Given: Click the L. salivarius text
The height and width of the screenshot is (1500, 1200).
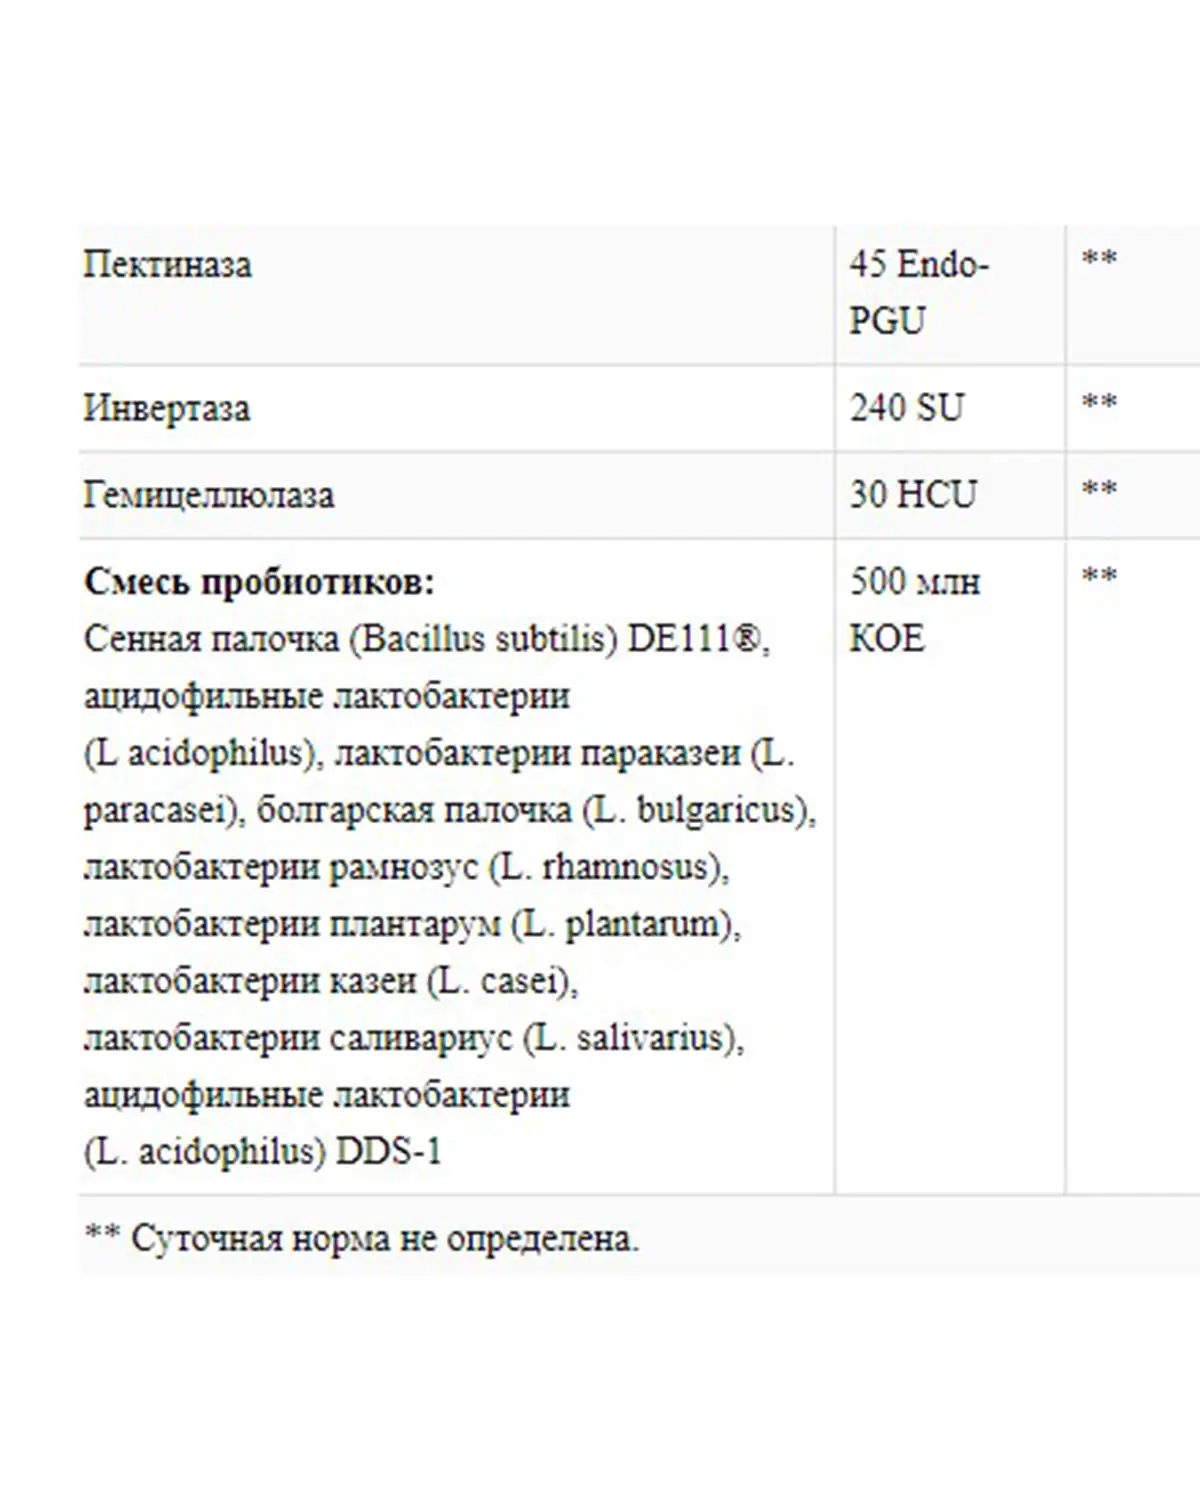Looking at the screenshot, I should [x=634, y=1037].
